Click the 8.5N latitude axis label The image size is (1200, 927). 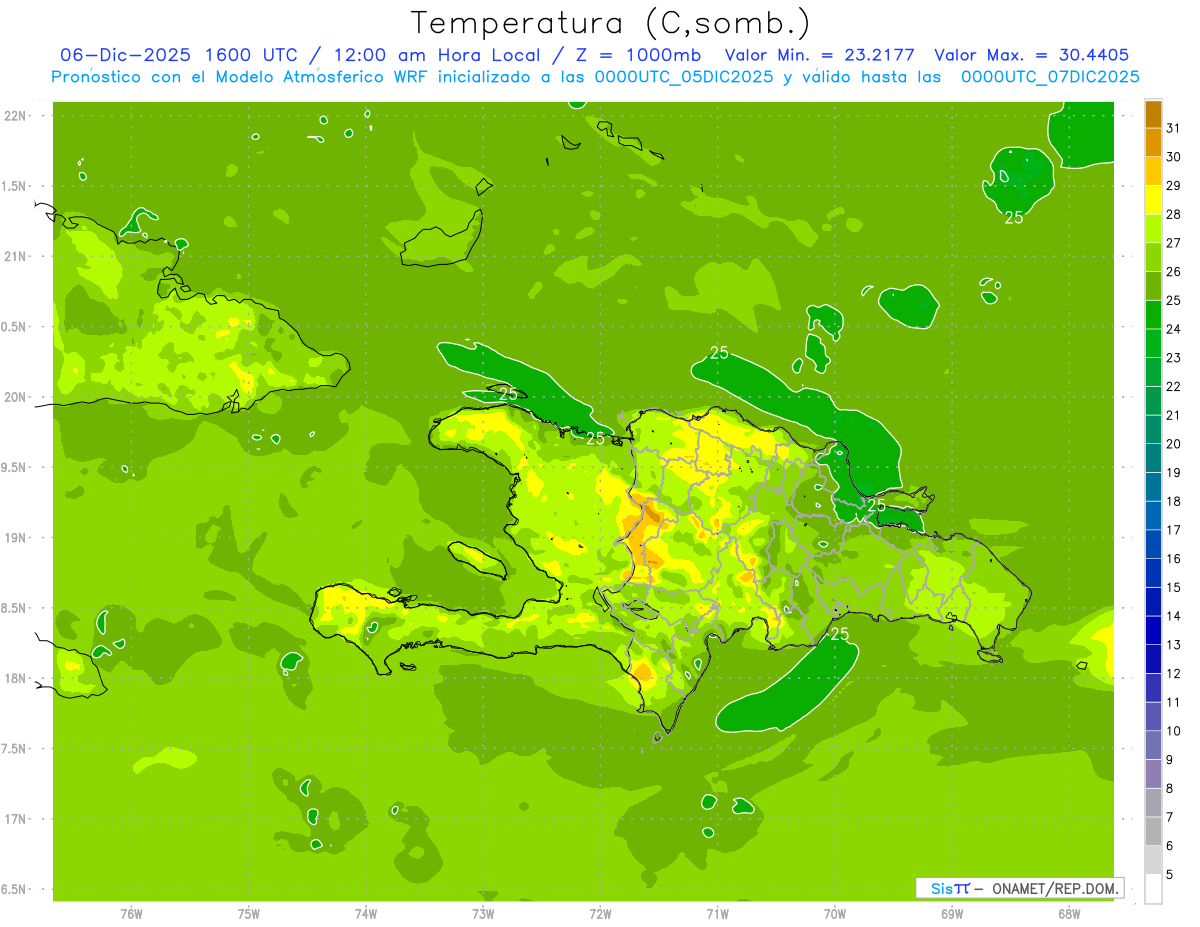tap(15, 608)
